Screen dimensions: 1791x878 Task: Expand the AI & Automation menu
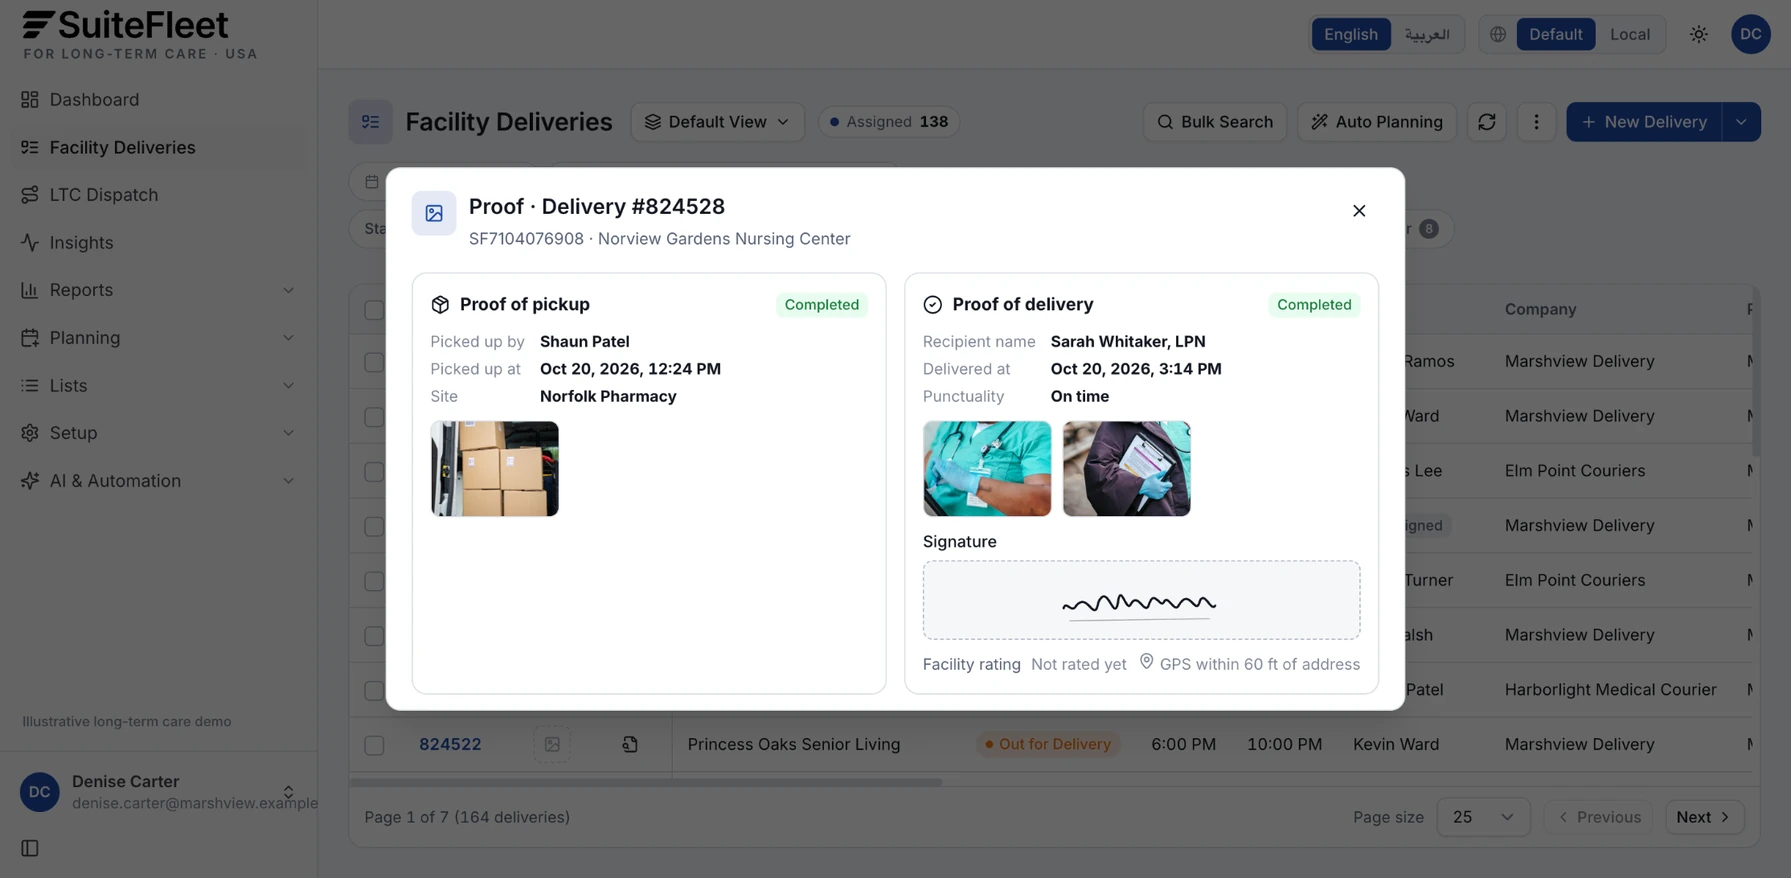click(x=159, y=481)
